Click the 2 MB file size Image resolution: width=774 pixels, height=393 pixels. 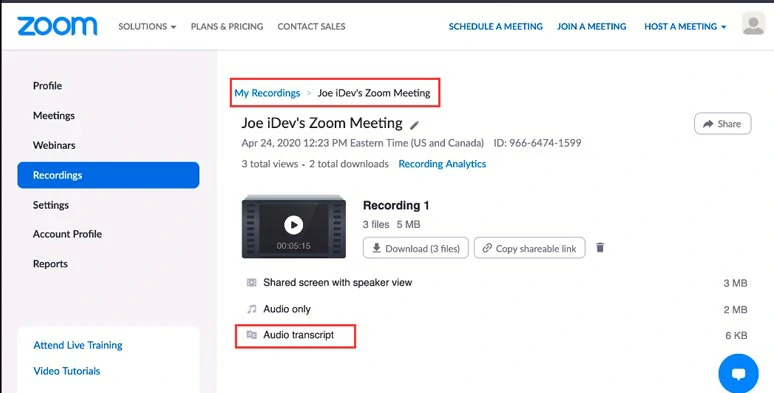pyautogui.click(x=735, y=310)
